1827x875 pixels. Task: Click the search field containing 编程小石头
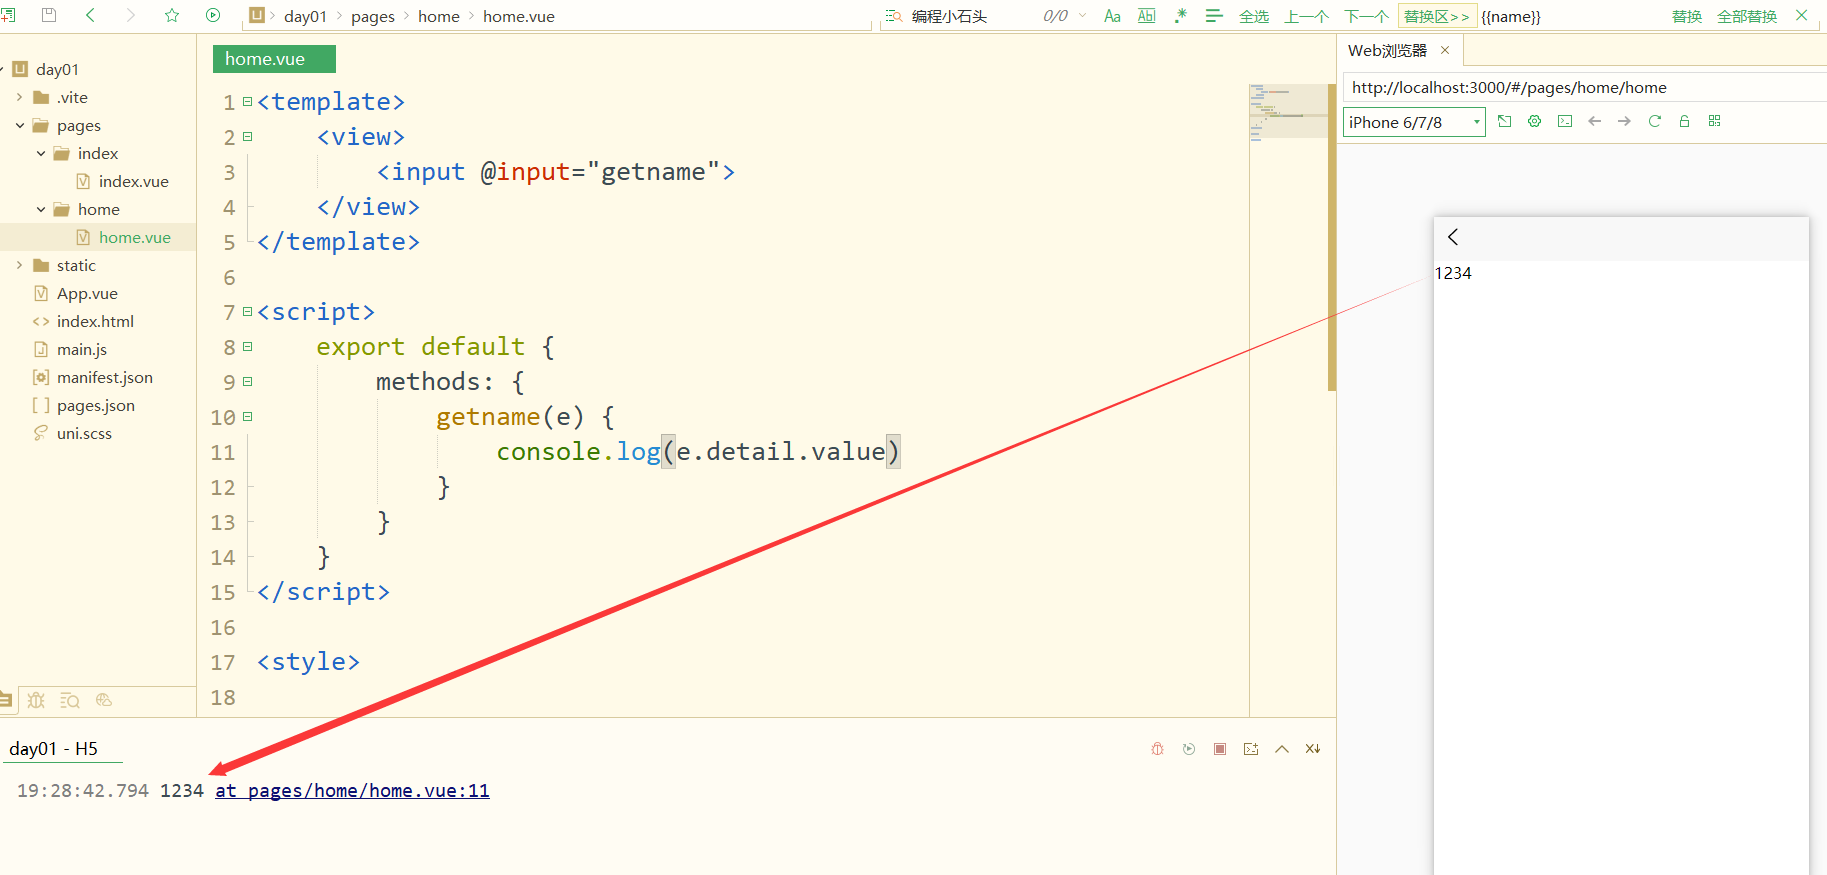(x=972, y=16)
